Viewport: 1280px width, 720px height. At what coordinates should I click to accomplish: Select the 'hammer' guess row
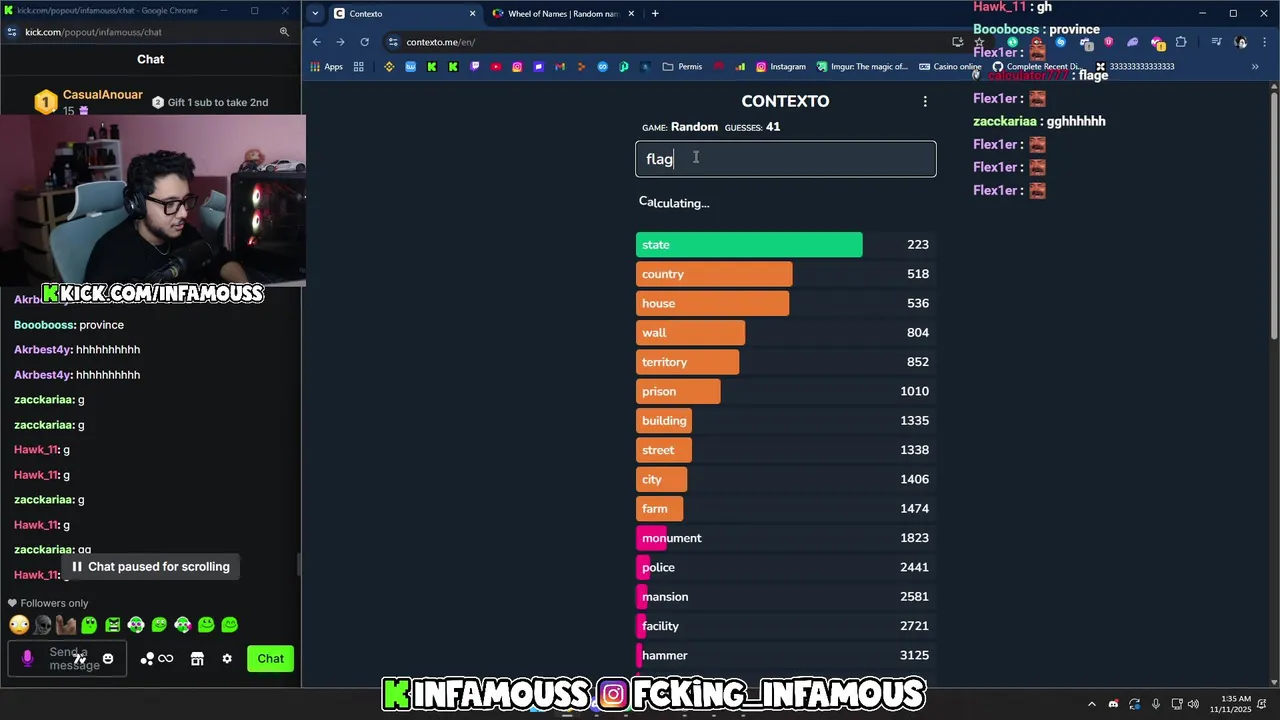(x=785, y=655)
